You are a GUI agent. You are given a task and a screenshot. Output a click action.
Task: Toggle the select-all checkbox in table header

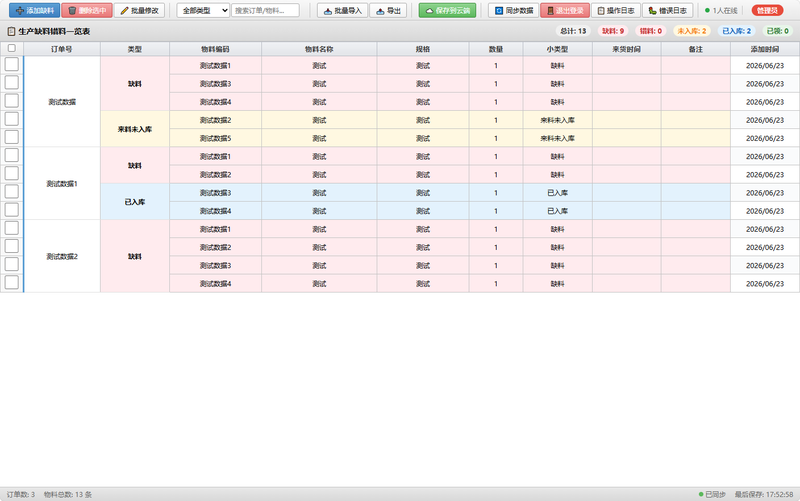pos(12,48)
